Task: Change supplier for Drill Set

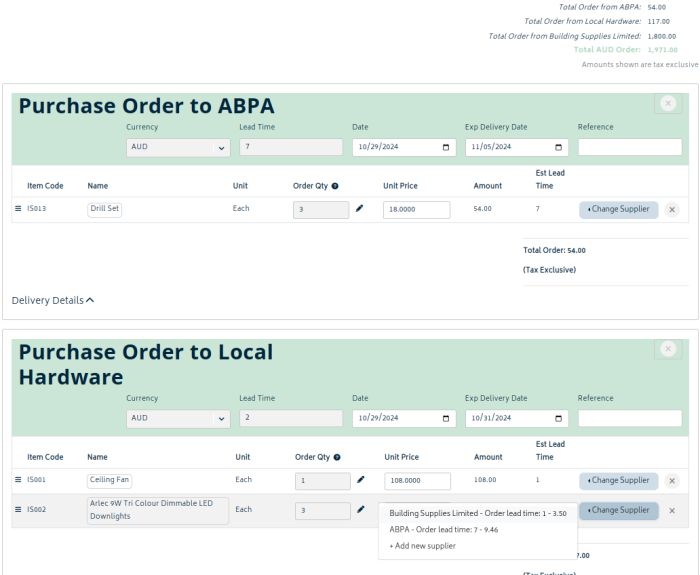Action: click(618, 209)
